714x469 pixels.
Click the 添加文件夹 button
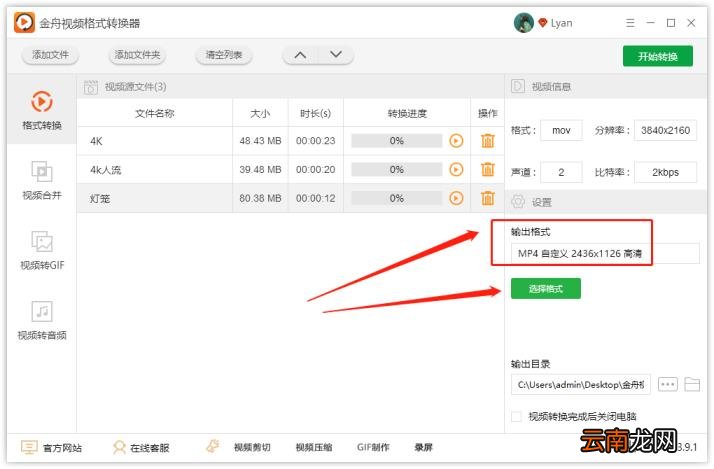(x=137, y=55)
